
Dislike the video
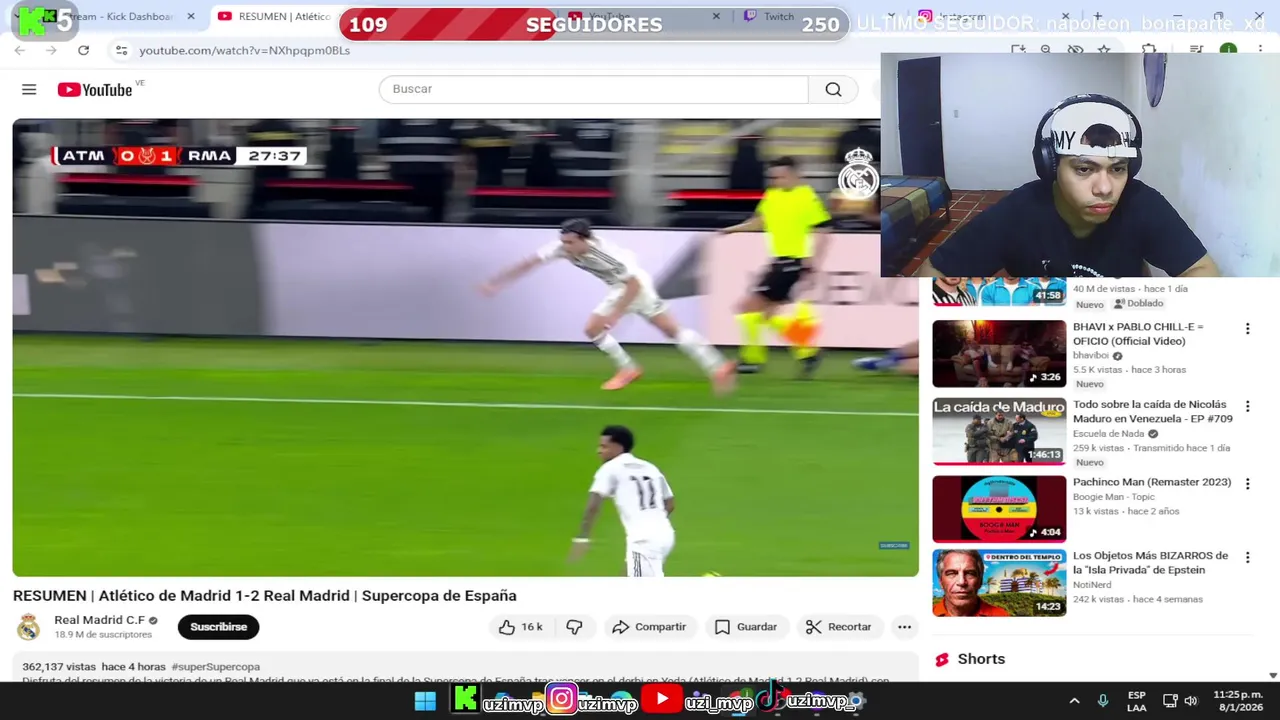click(574, 627)
